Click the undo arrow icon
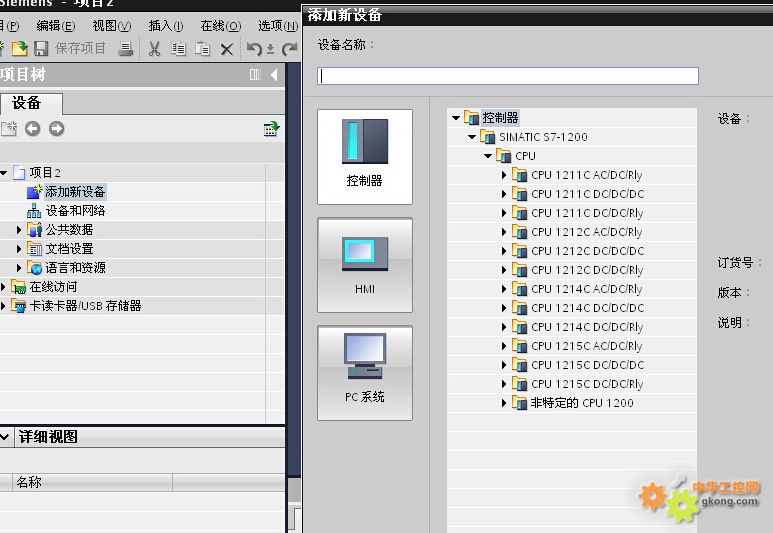 (x=254, y=49)
